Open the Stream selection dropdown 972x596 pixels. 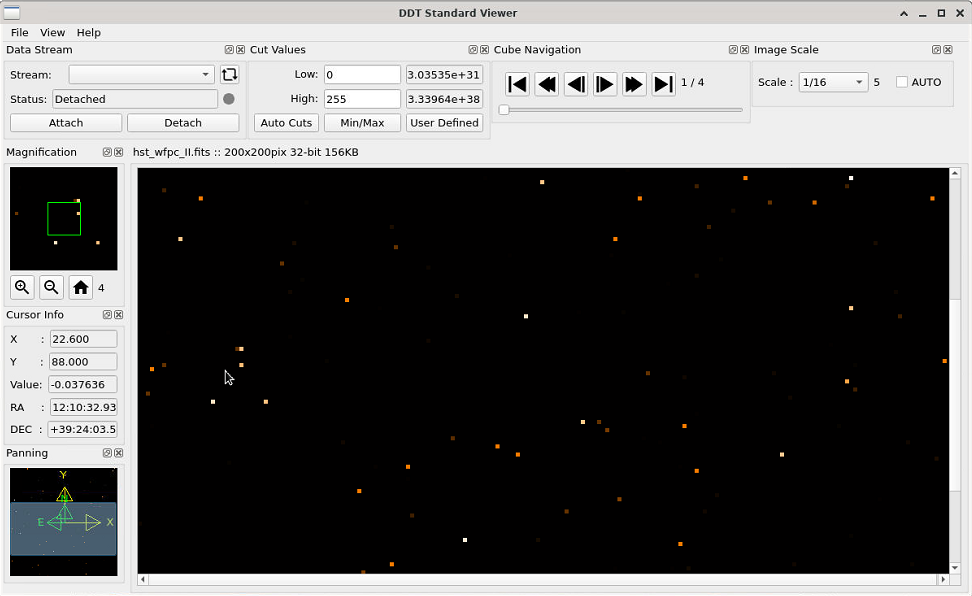141,73
